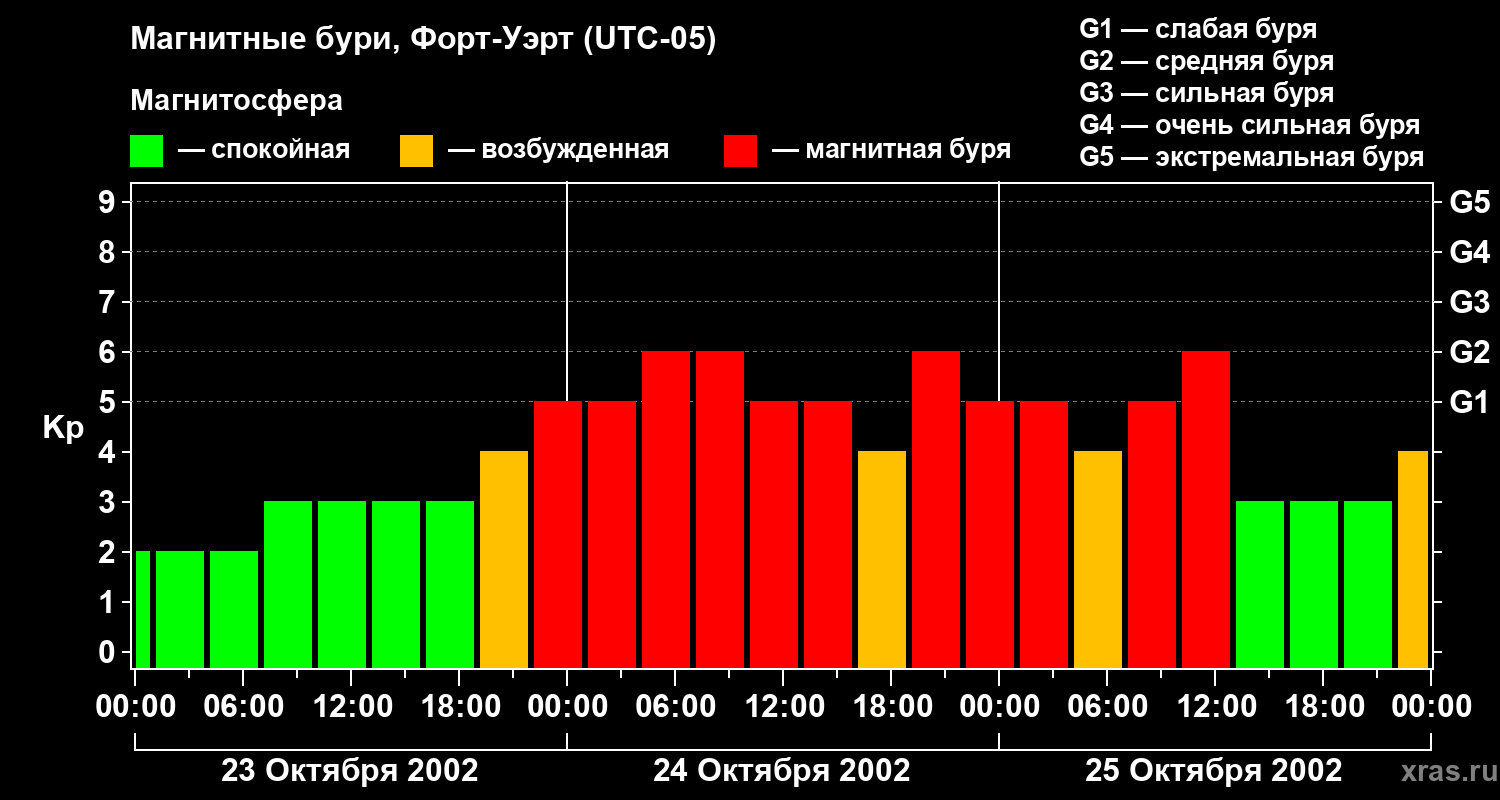Click the '18:00' time label under 25 October
Screen dimensions: 1500x800
tap(1323, 706)
